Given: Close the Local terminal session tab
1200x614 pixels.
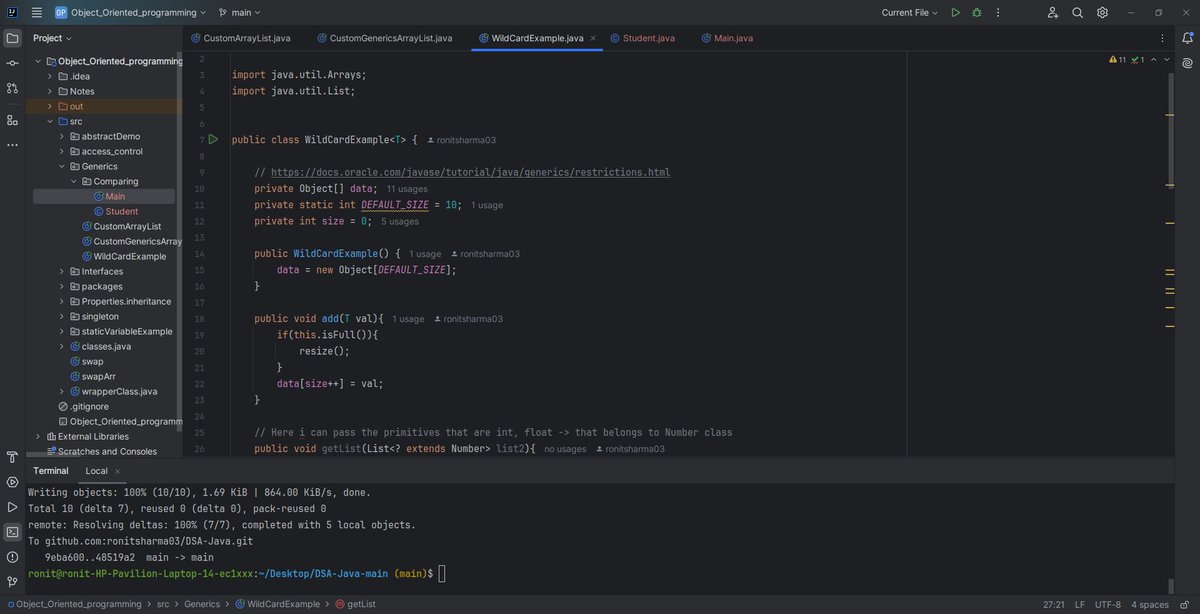Looking at the screenshot, I should point(117,471).
